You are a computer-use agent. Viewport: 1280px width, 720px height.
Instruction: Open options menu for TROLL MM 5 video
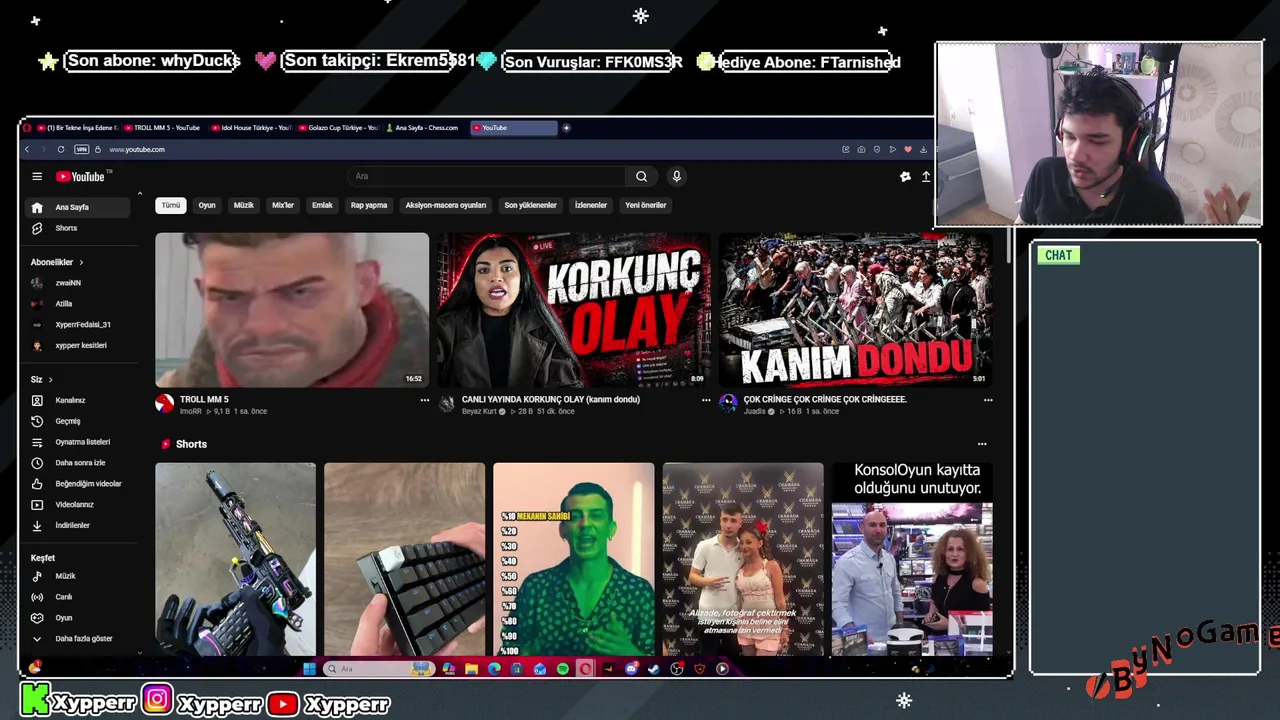(424, 400)
